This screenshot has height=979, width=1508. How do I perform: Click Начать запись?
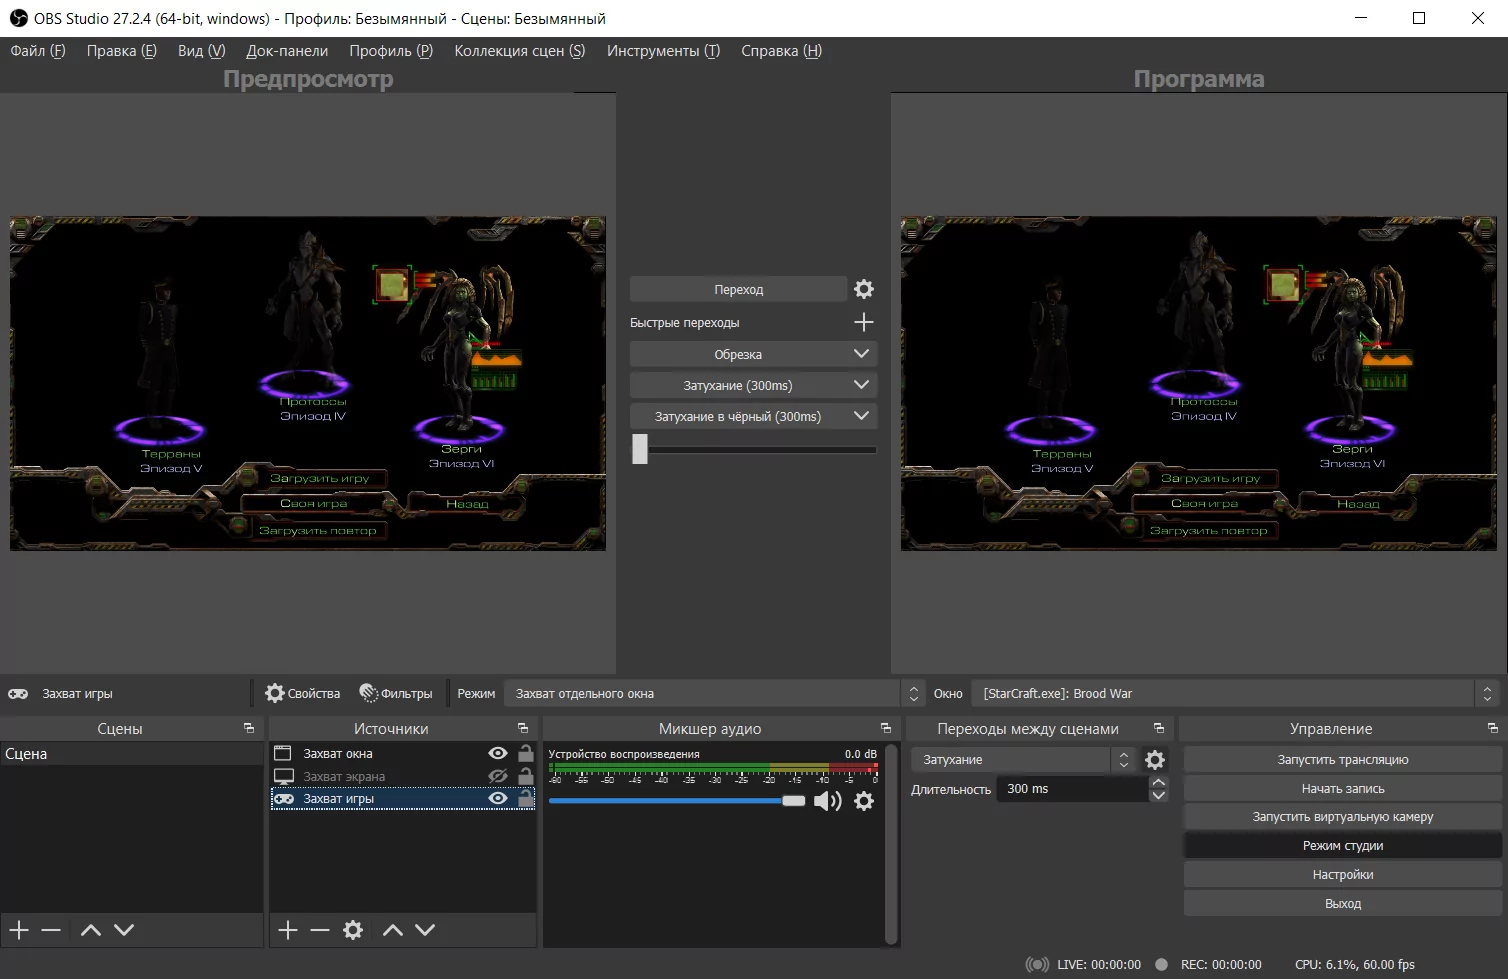coord(1343,788)
